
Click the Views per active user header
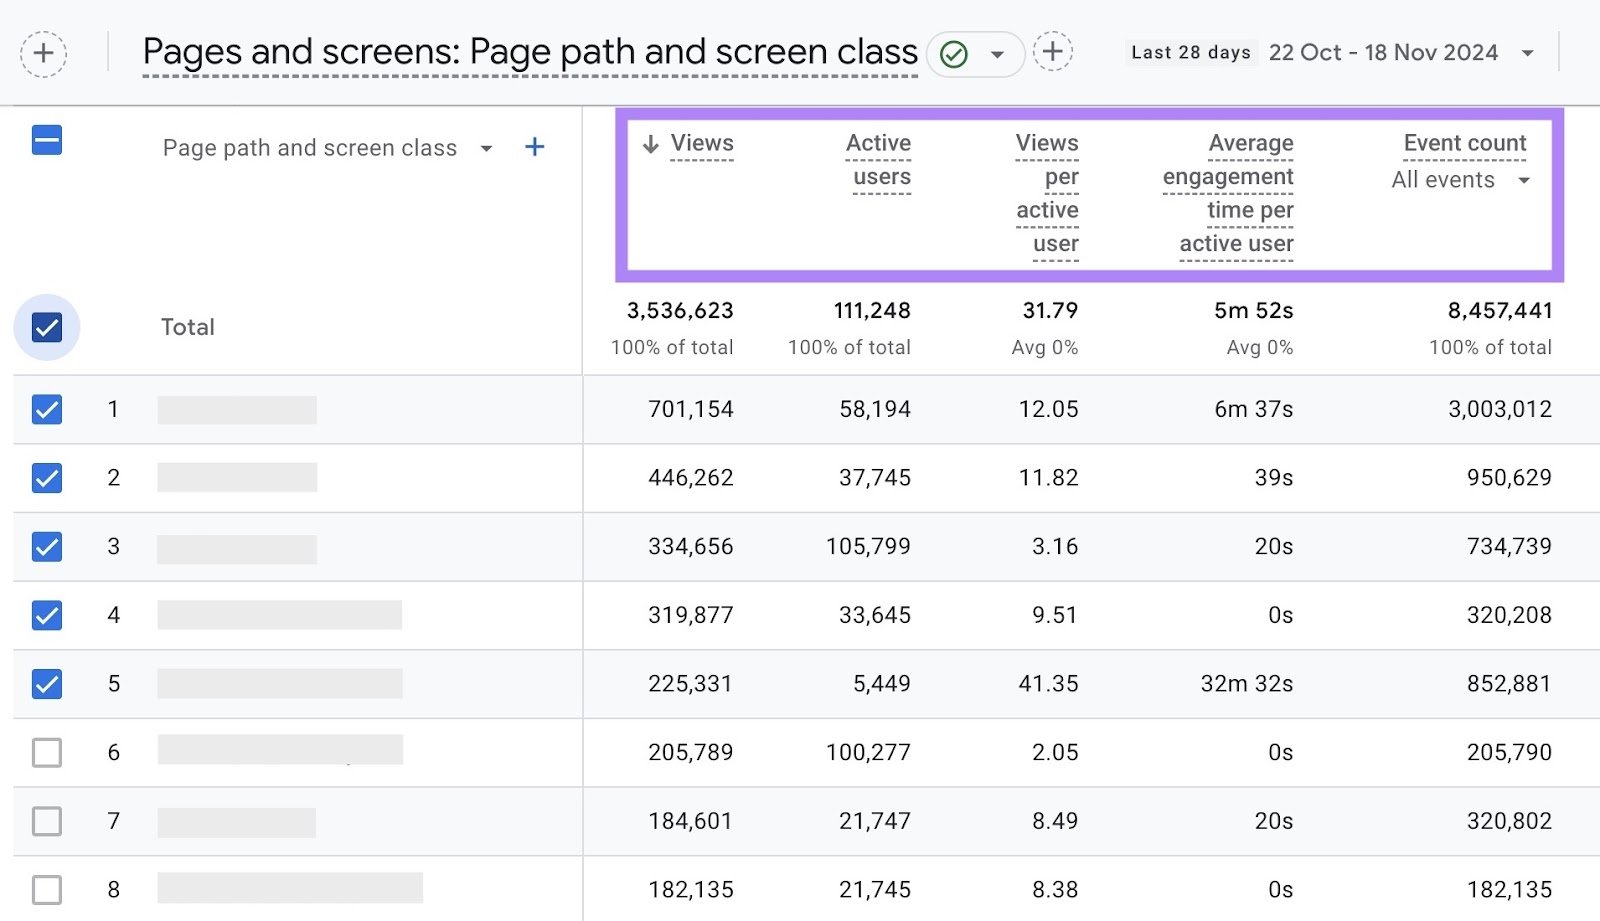point(1047,193)
